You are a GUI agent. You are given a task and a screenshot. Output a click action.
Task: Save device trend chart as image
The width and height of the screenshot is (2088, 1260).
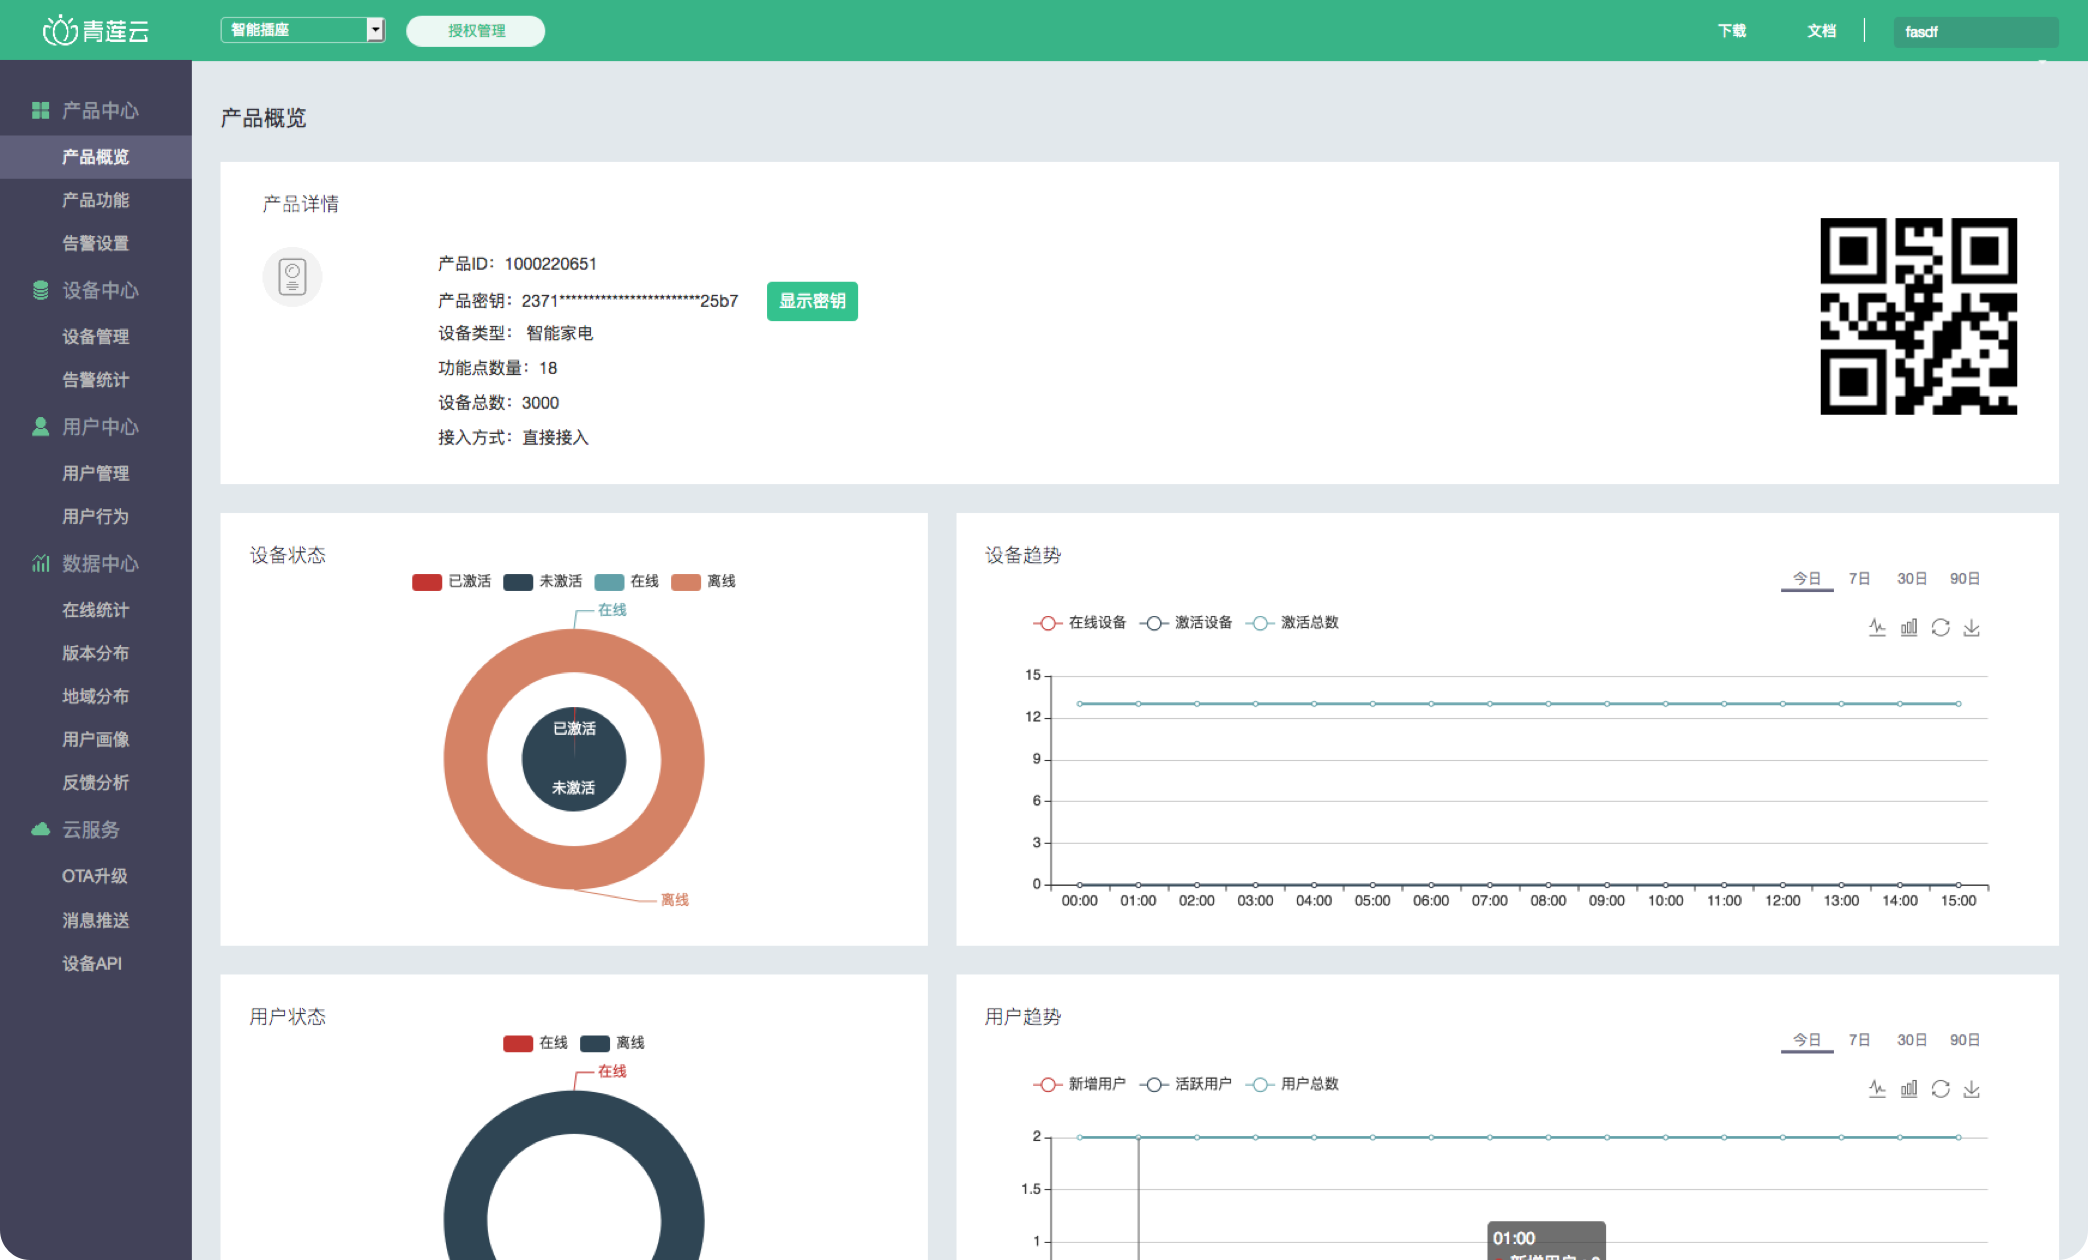coord(1971,627)
